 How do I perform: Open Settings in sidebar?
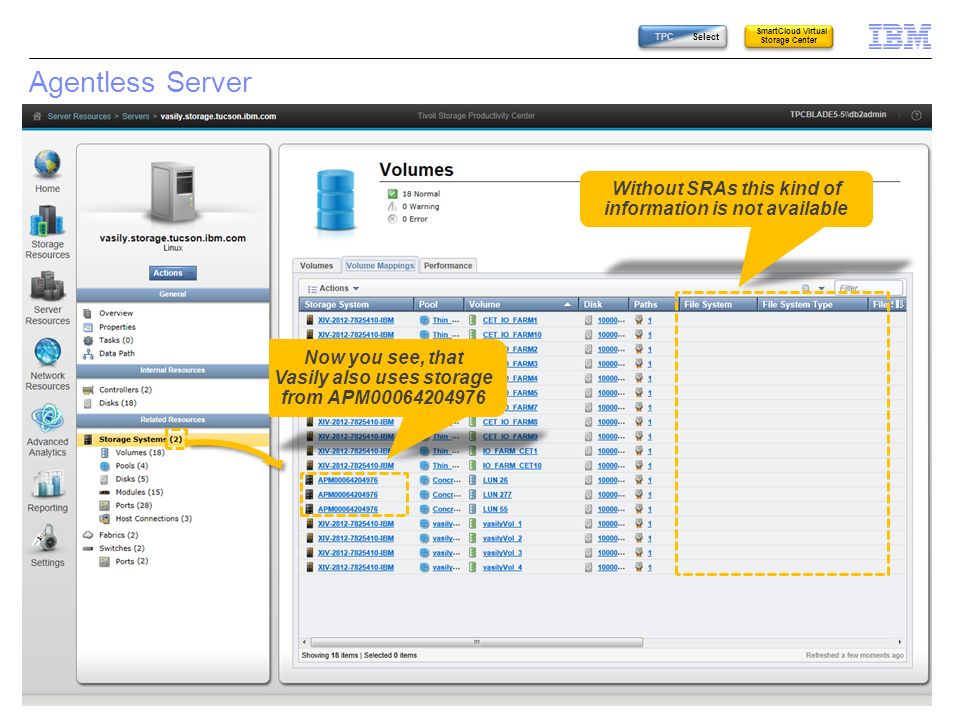[47, 546]
